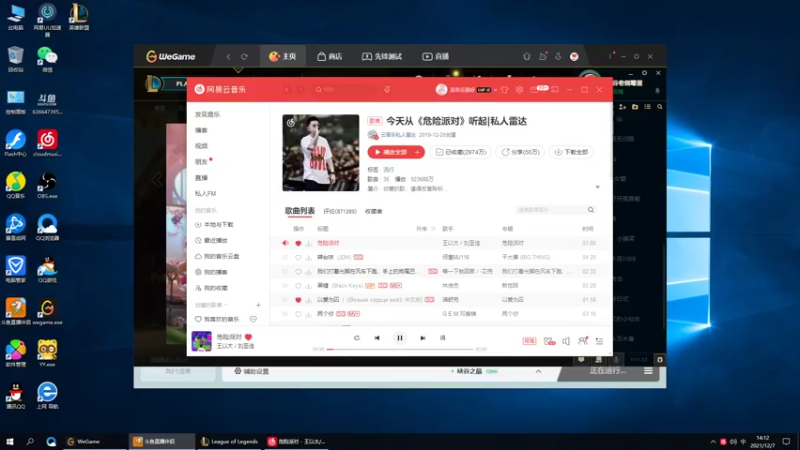This screenshot has height=450, width=800.
Task: Switch to comments tab (871289)
Action: (x=340, y=211)
